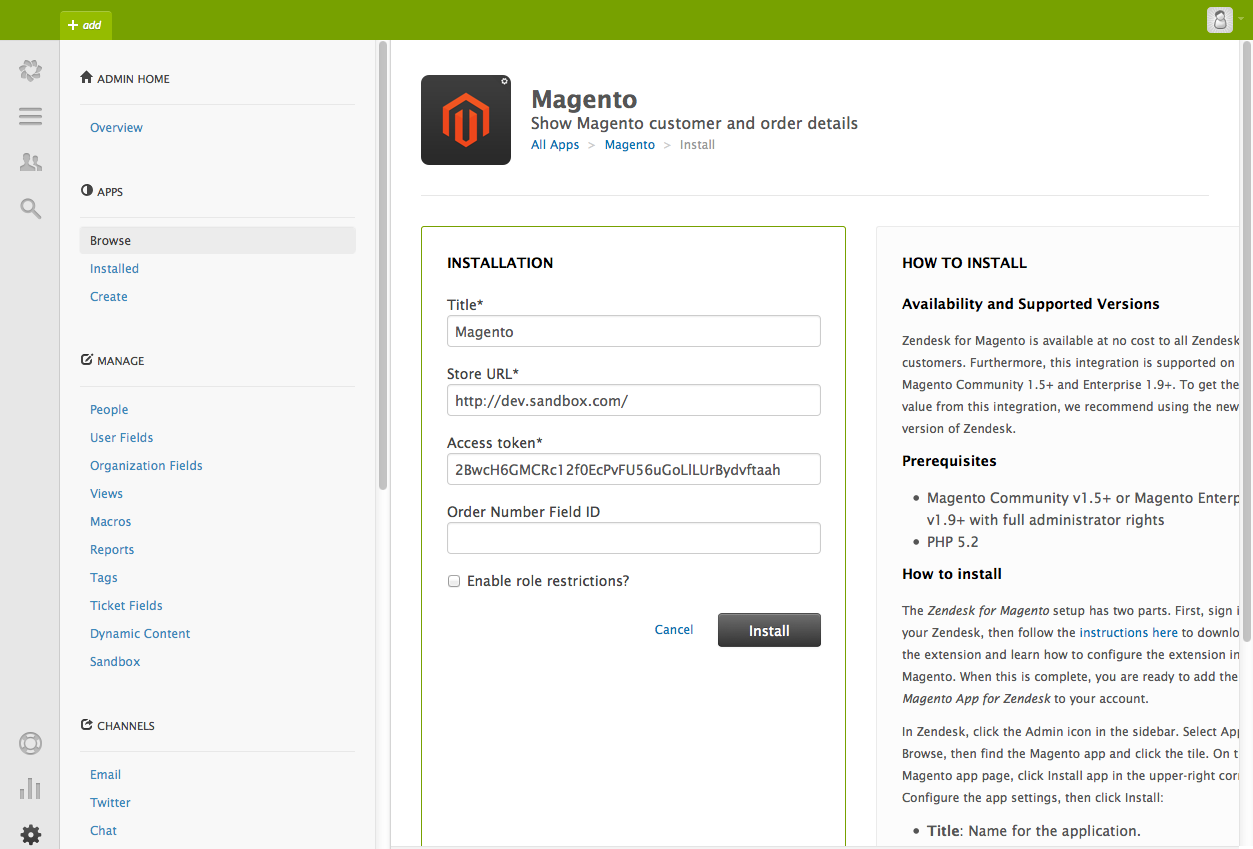This screenshot has height=849, width=1253.
Task: Click the All Apps breadcrumb link
Action: [x=555, y=145]
